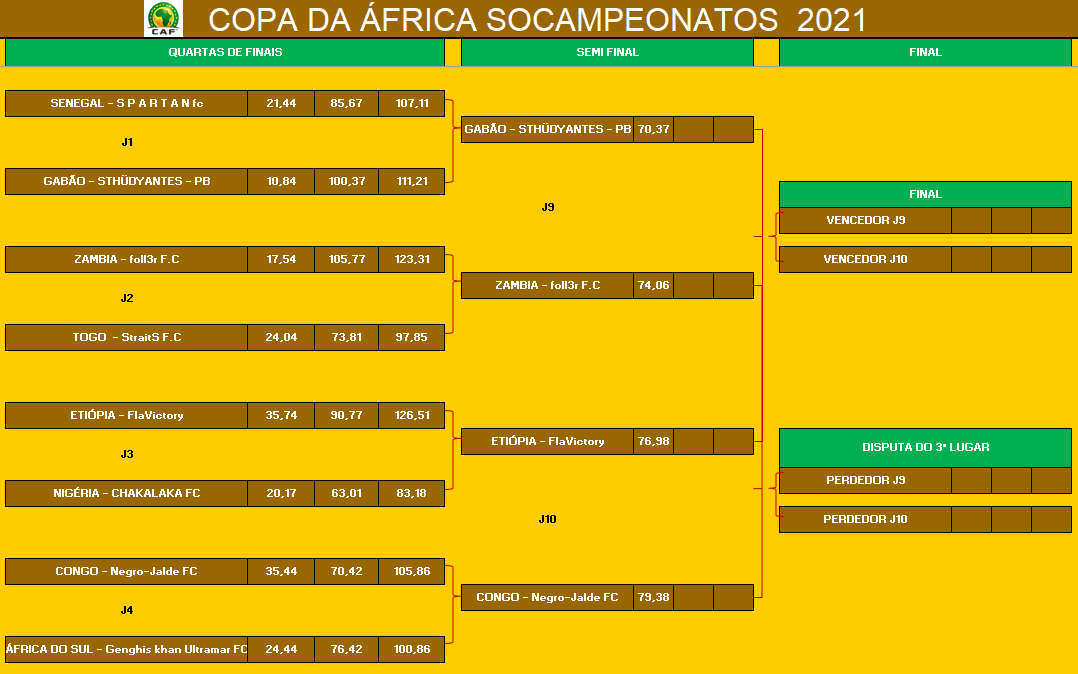Screen dimensions: 1078x674
Task: Select the VENCEDOR J9 cell
Action: pyautogui.click(x=865, y=221)
